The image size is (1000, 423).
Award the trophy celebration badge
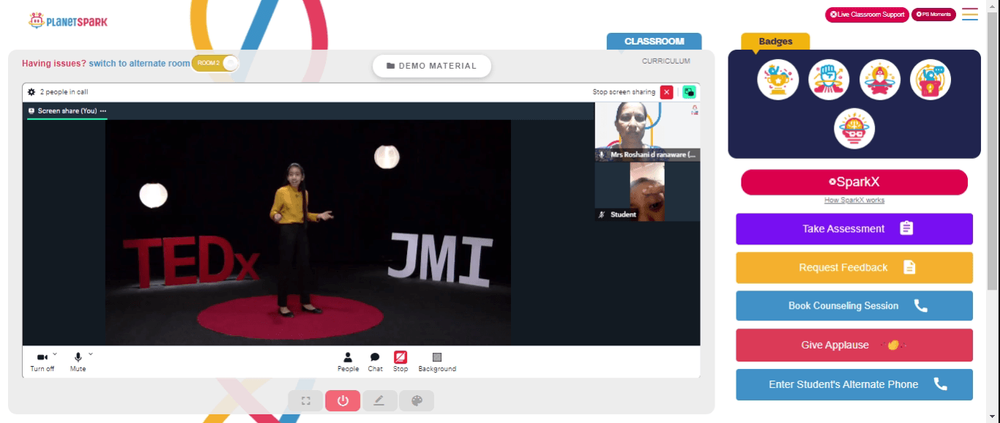pos(777,79)
